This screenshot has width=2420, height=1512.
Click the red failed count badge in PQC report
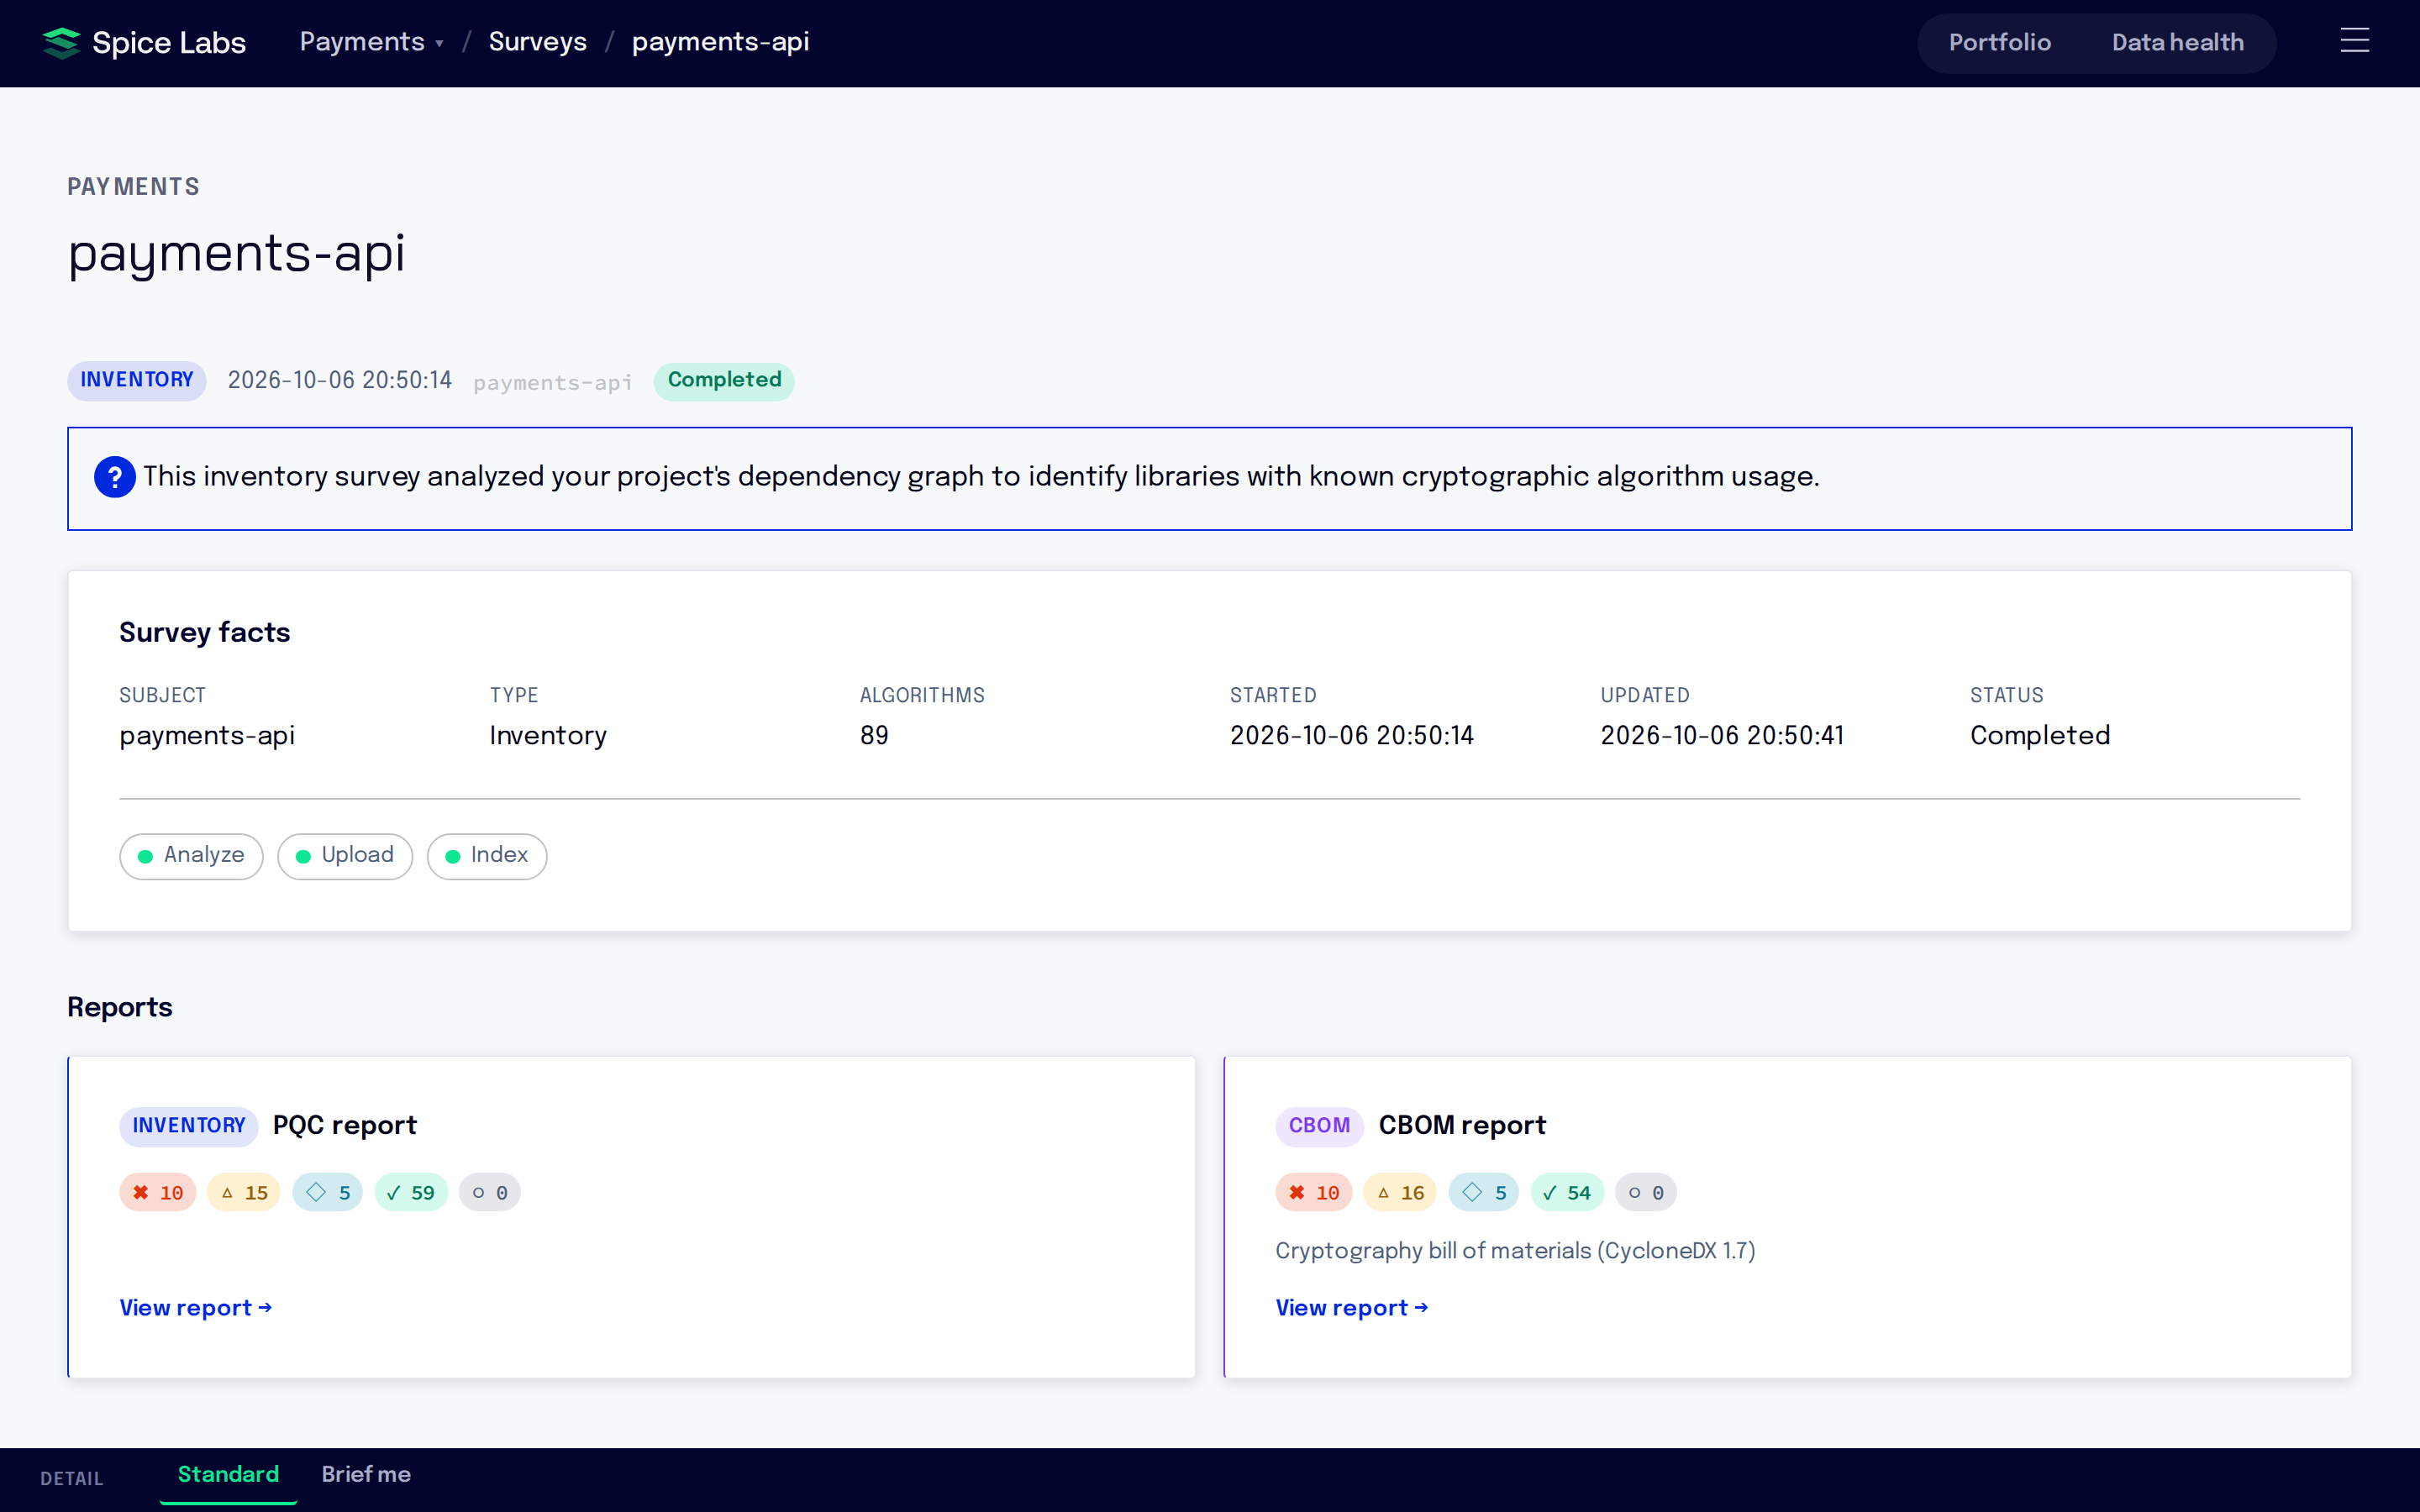158,1192
